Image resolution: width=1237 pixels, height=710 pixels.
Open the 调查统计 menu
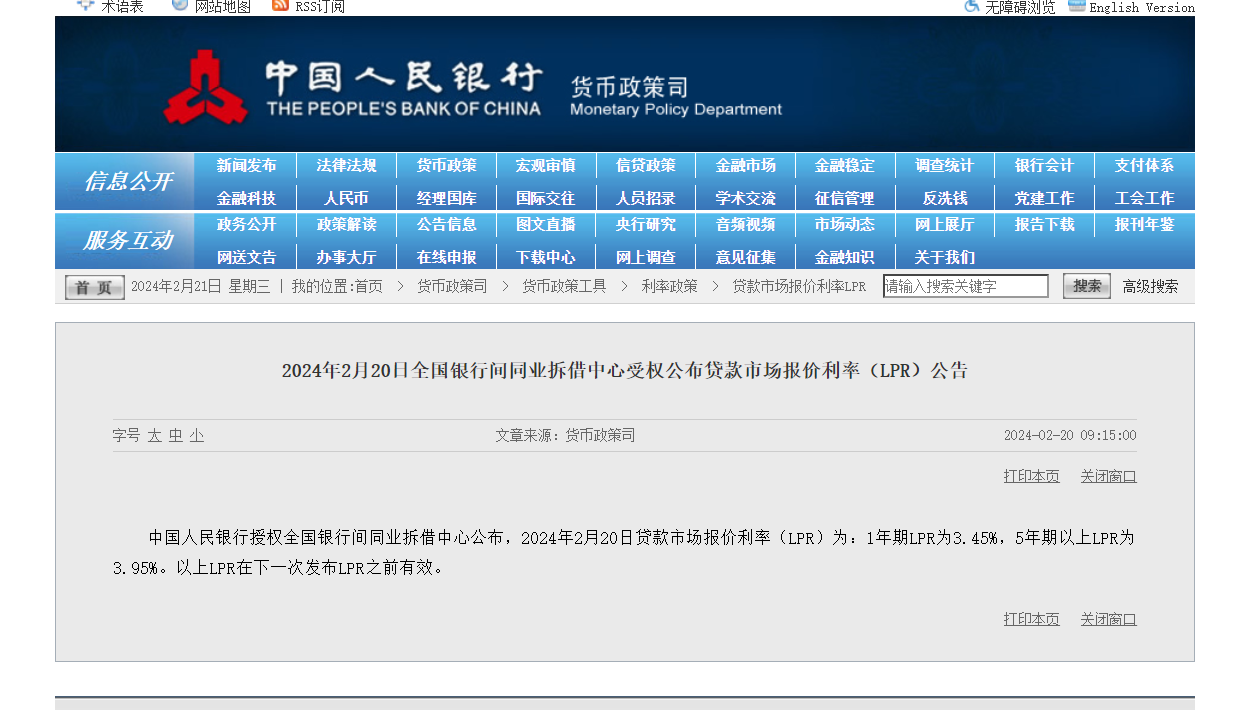[x=945, y=166]
